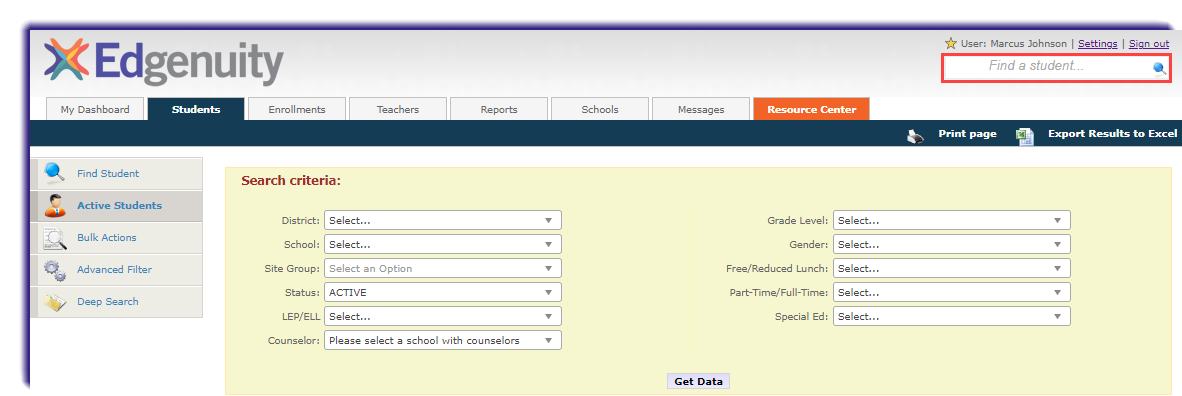Click the Settings link
Viewport: 1182px width, 396px height.
(x=1098, y=44)
